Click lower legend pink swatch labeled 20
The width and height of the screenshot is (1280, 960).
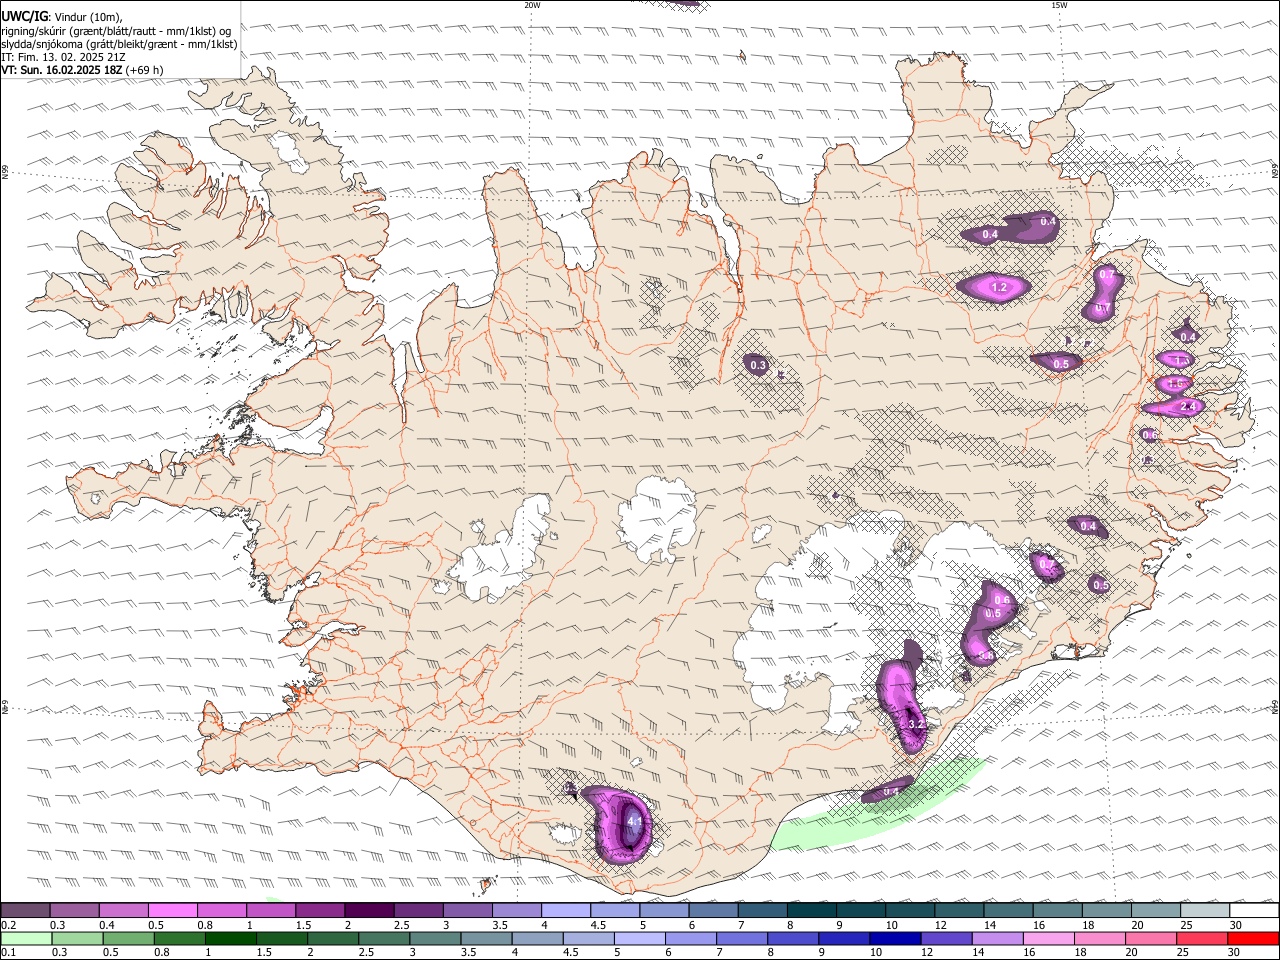click(x=1150, y=938)
